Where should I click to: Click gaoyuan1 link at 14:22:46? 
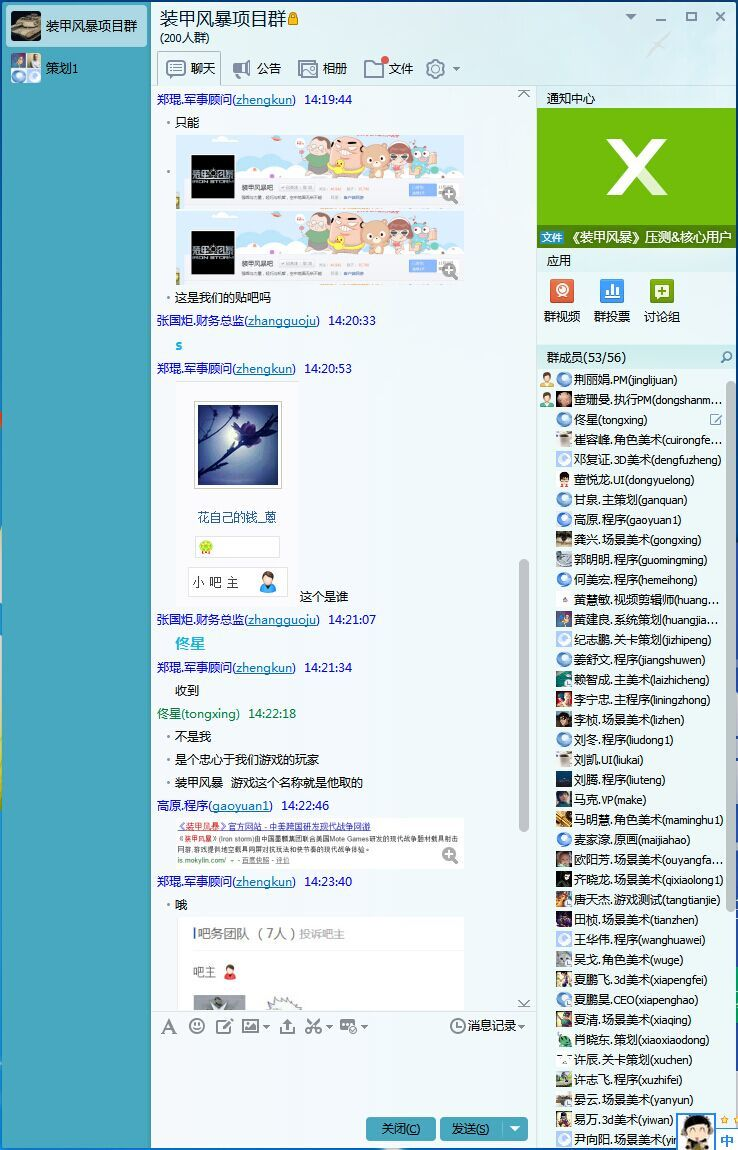tap(241, 805)
